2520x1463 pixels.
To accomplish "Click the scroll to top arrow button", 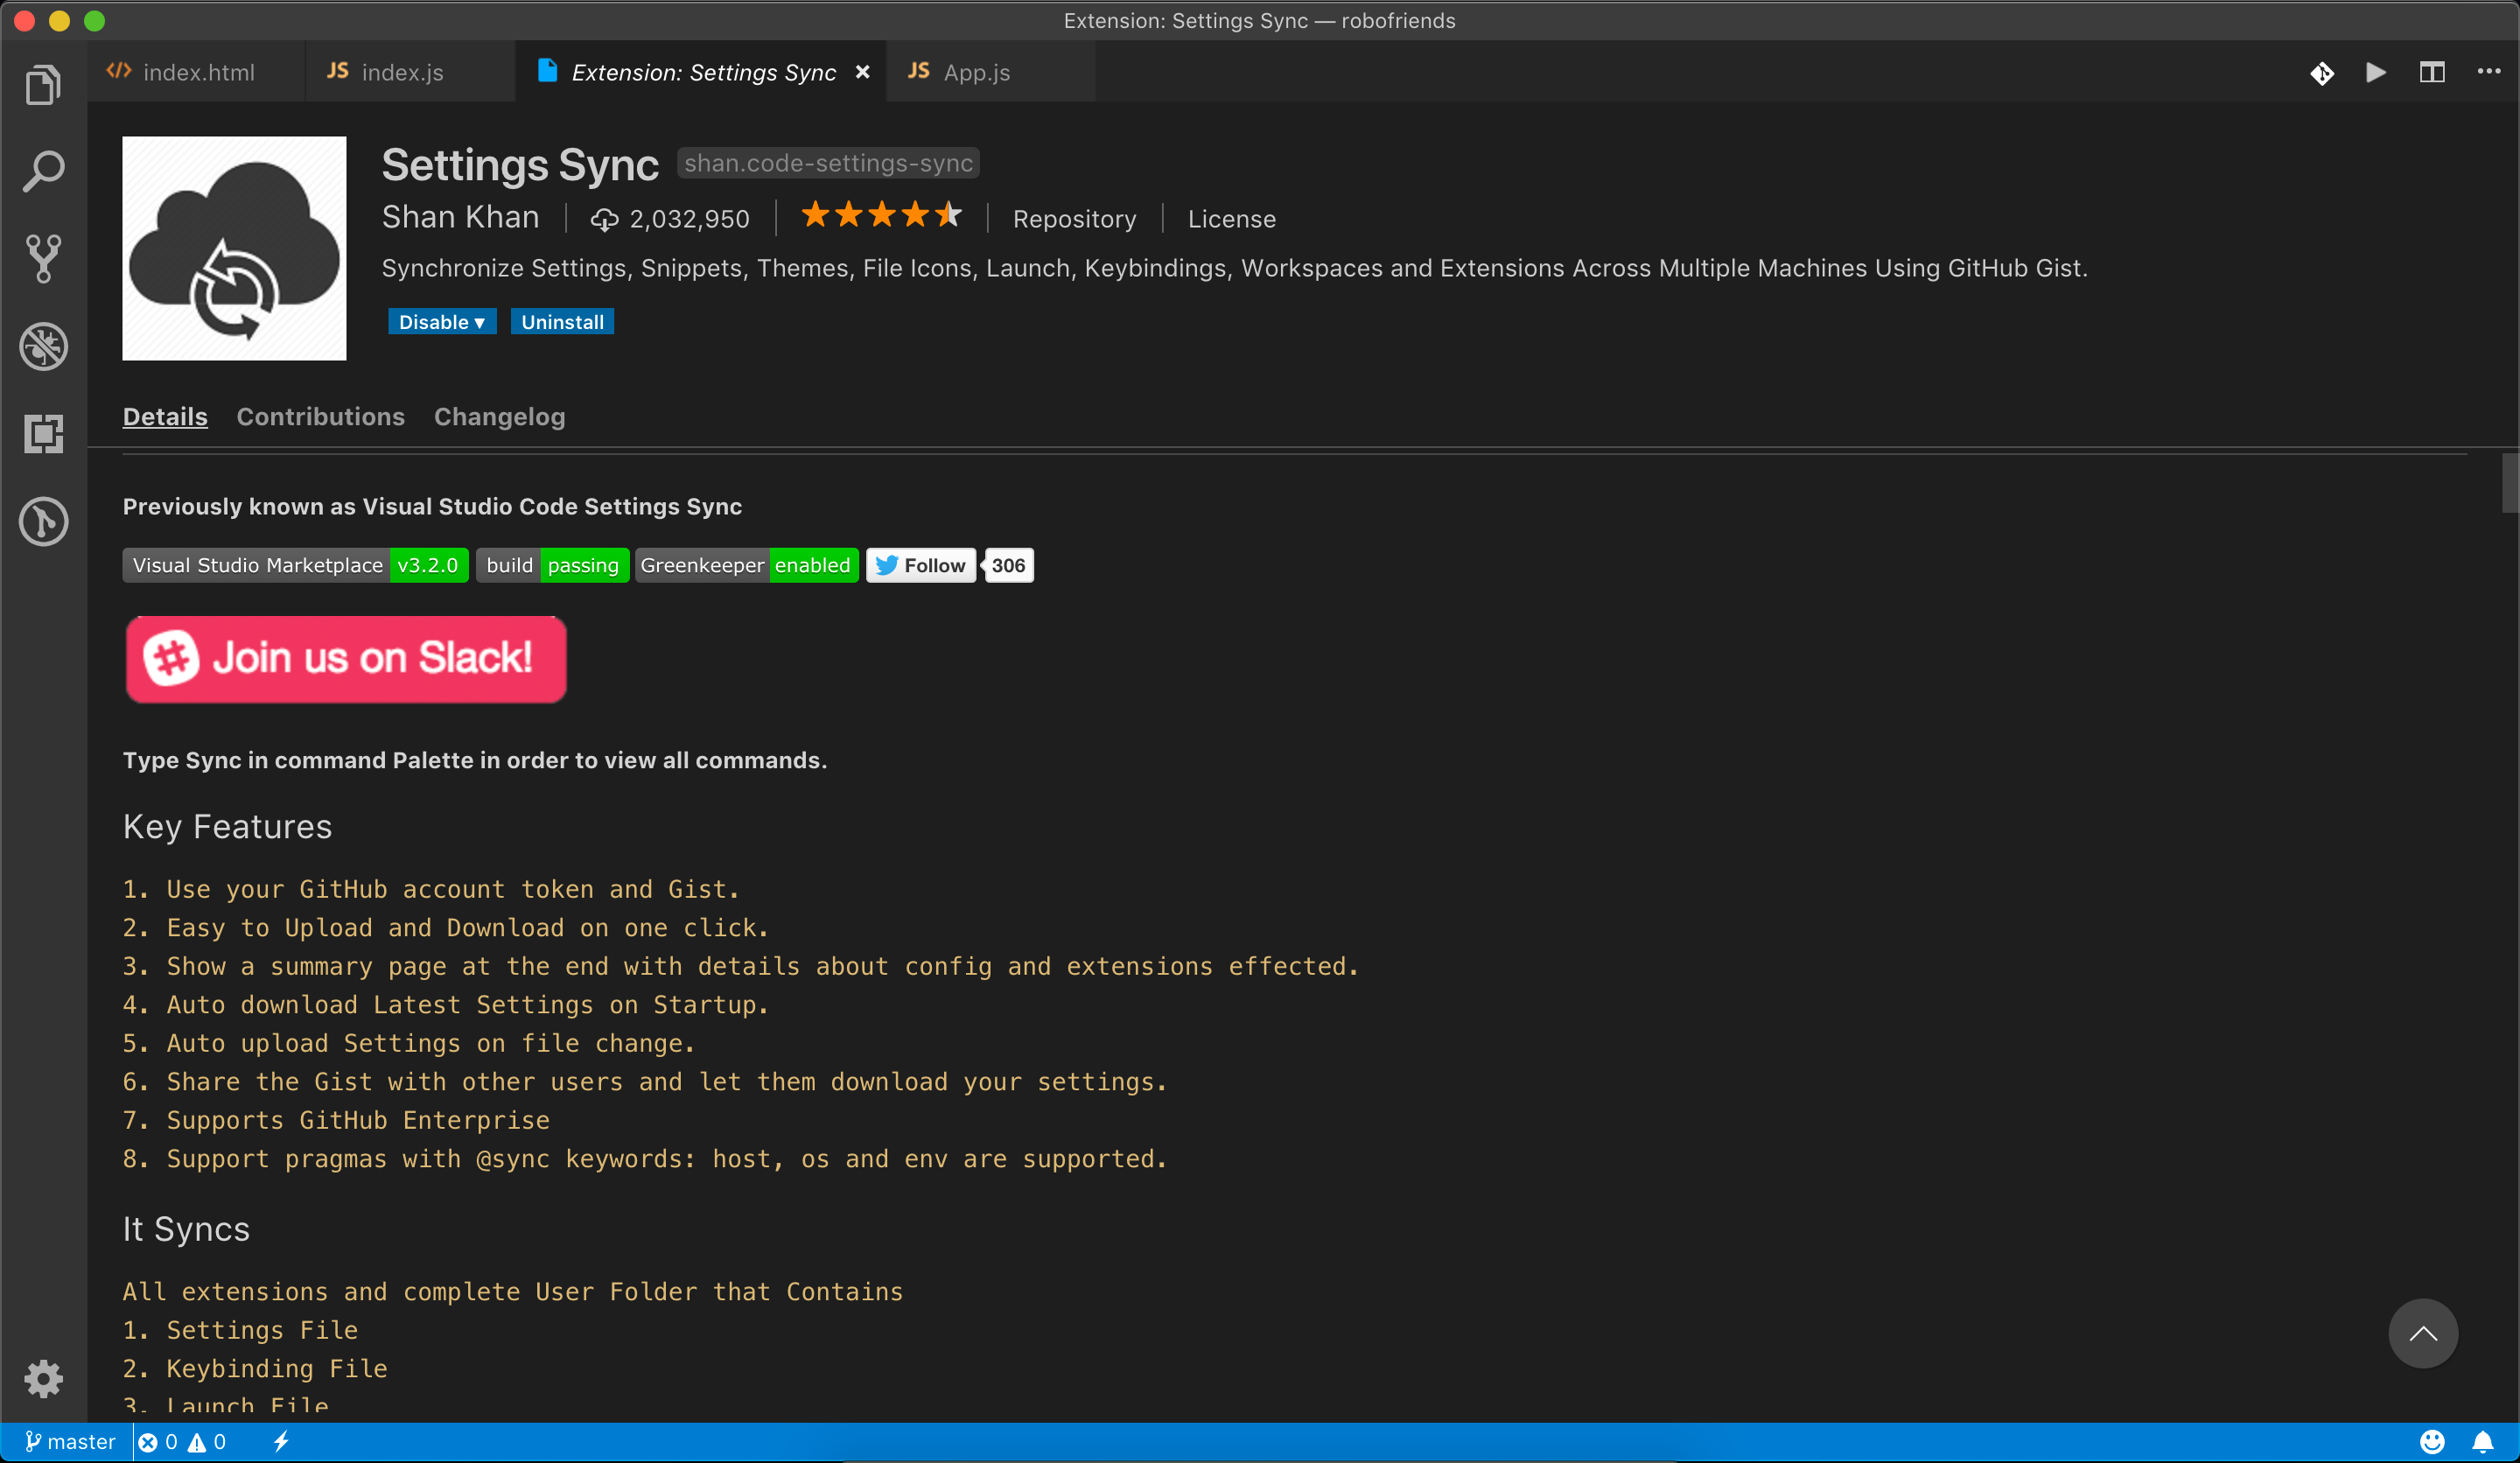I will click(2423, 1333).
